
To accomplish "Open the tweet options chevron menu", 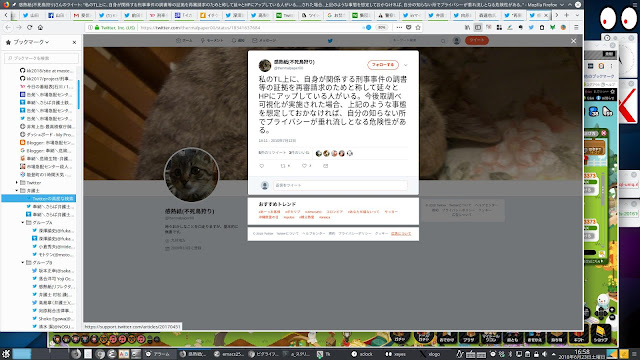I will click(x=406, y=65).
